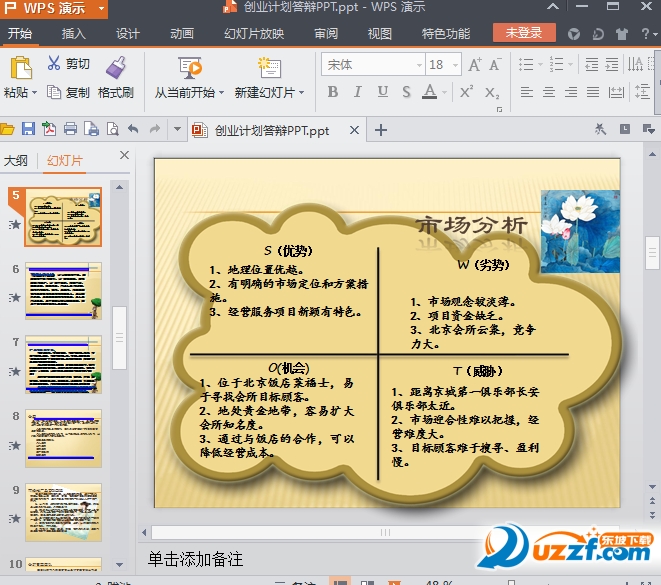Toggle text shadow S button
This screenshot has height=585, width=661.
406,91
